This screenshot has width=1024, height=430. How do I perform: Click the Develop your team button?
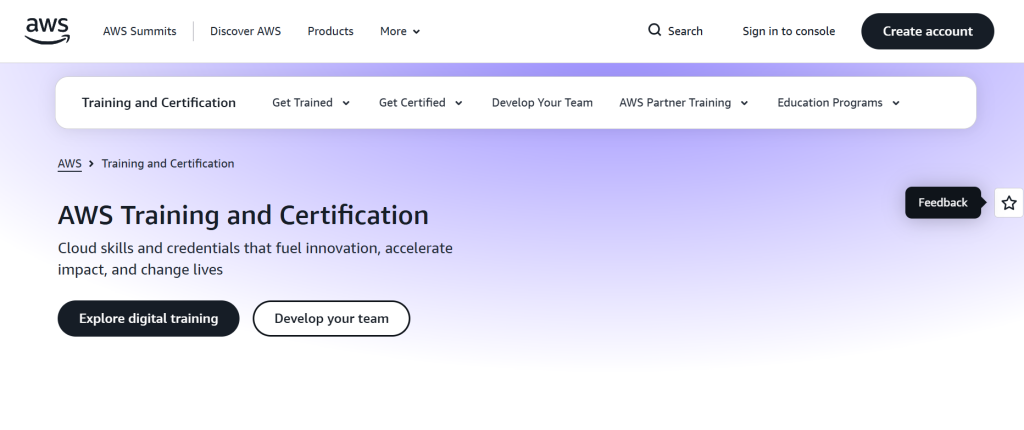click(x=331, y=318)
